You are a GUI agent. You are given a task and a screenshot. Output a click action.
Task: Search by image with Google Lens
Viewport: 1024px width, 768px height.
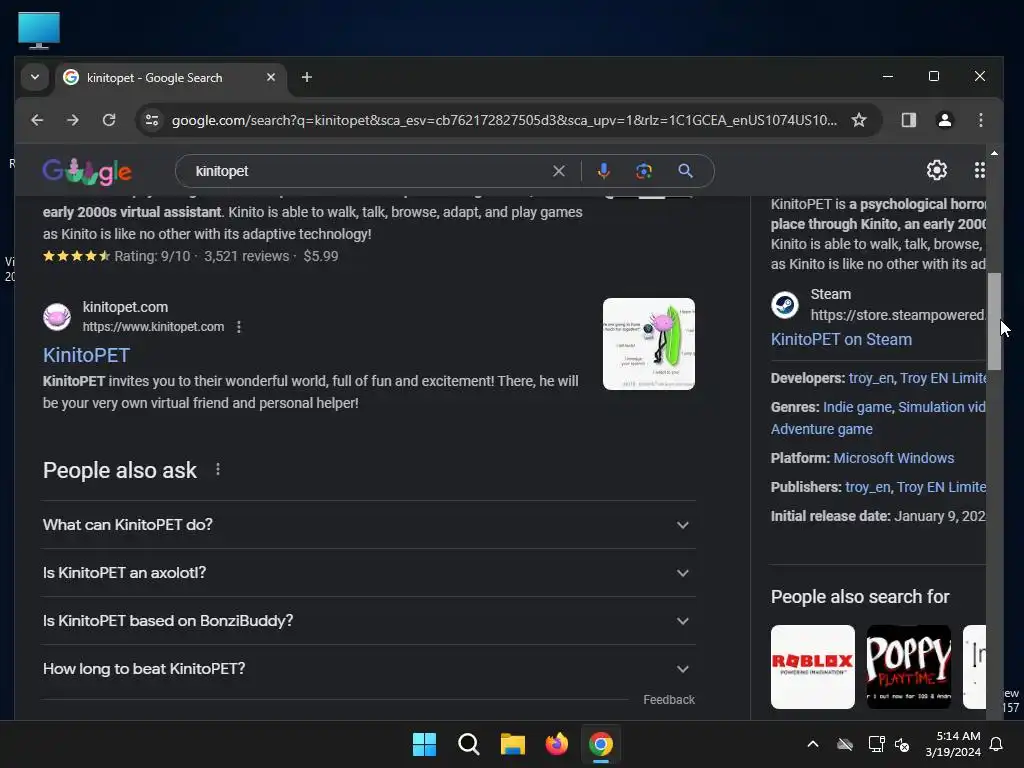pos(644,171)
